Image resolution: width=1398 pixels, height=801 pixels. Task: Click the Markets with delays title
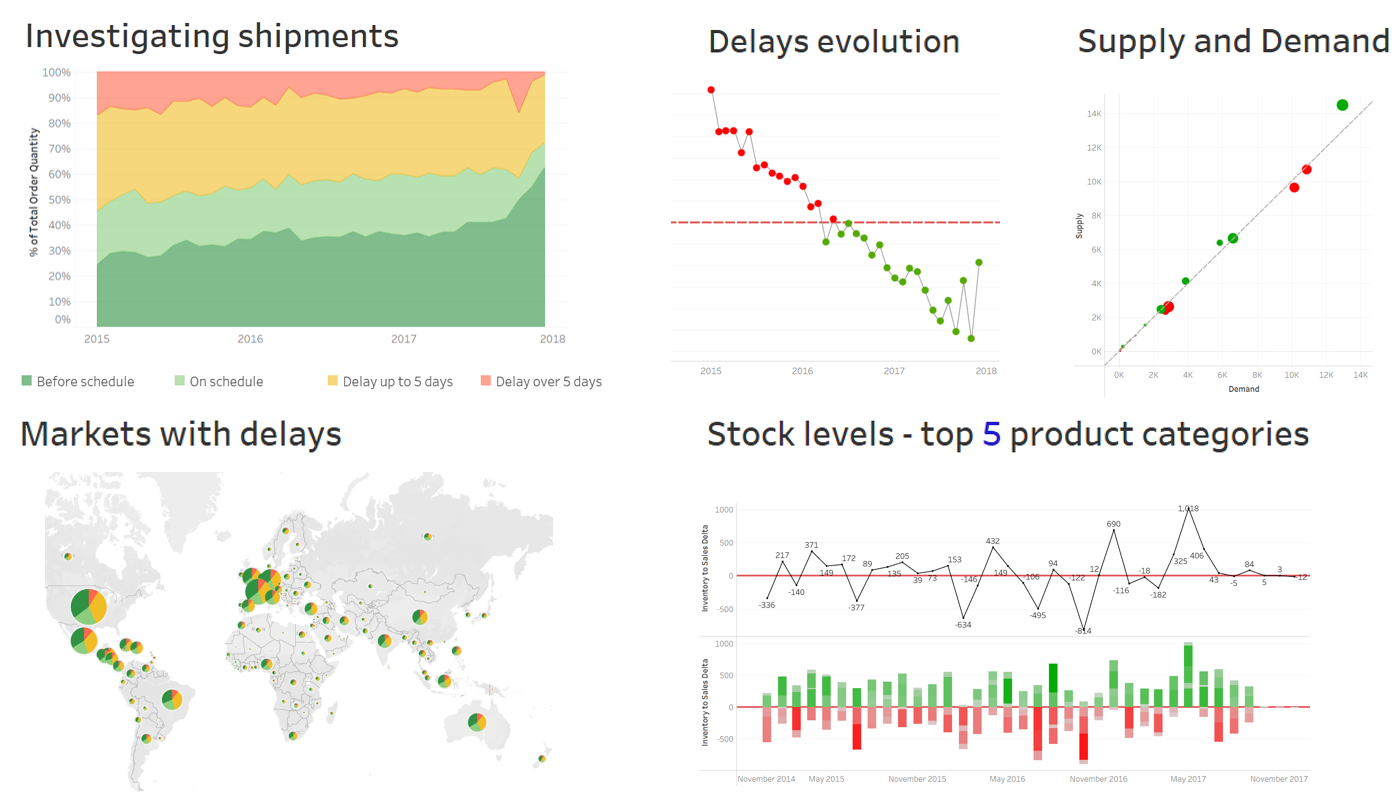[x=181, y=434]
